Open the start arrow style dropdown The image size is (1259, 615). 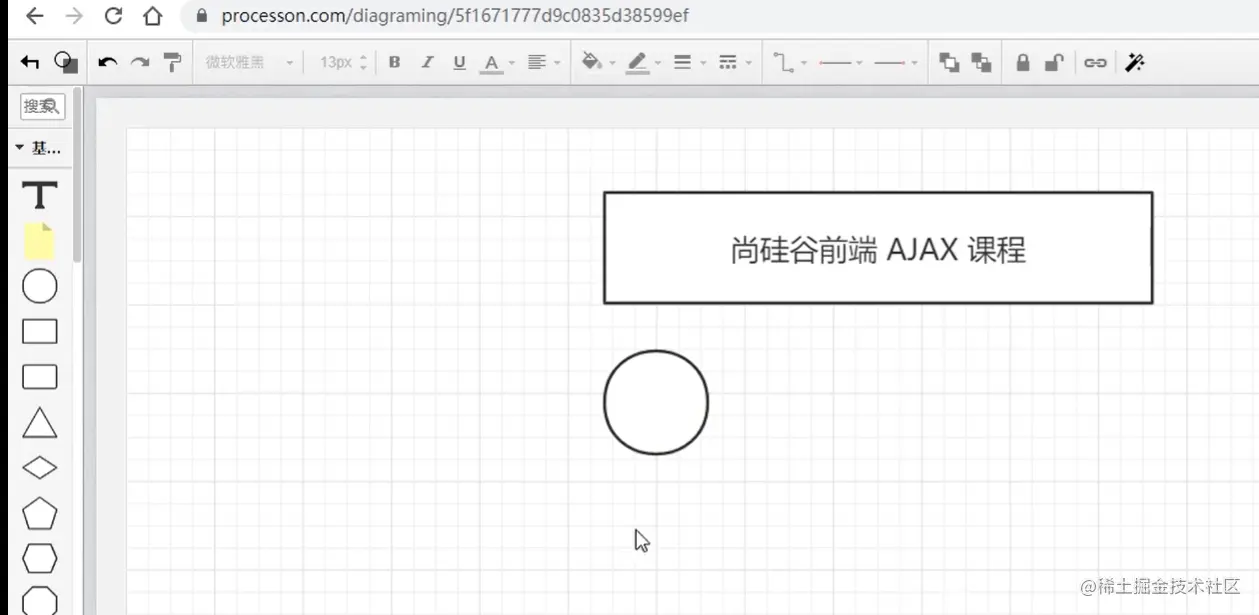(x=841, y=62)
